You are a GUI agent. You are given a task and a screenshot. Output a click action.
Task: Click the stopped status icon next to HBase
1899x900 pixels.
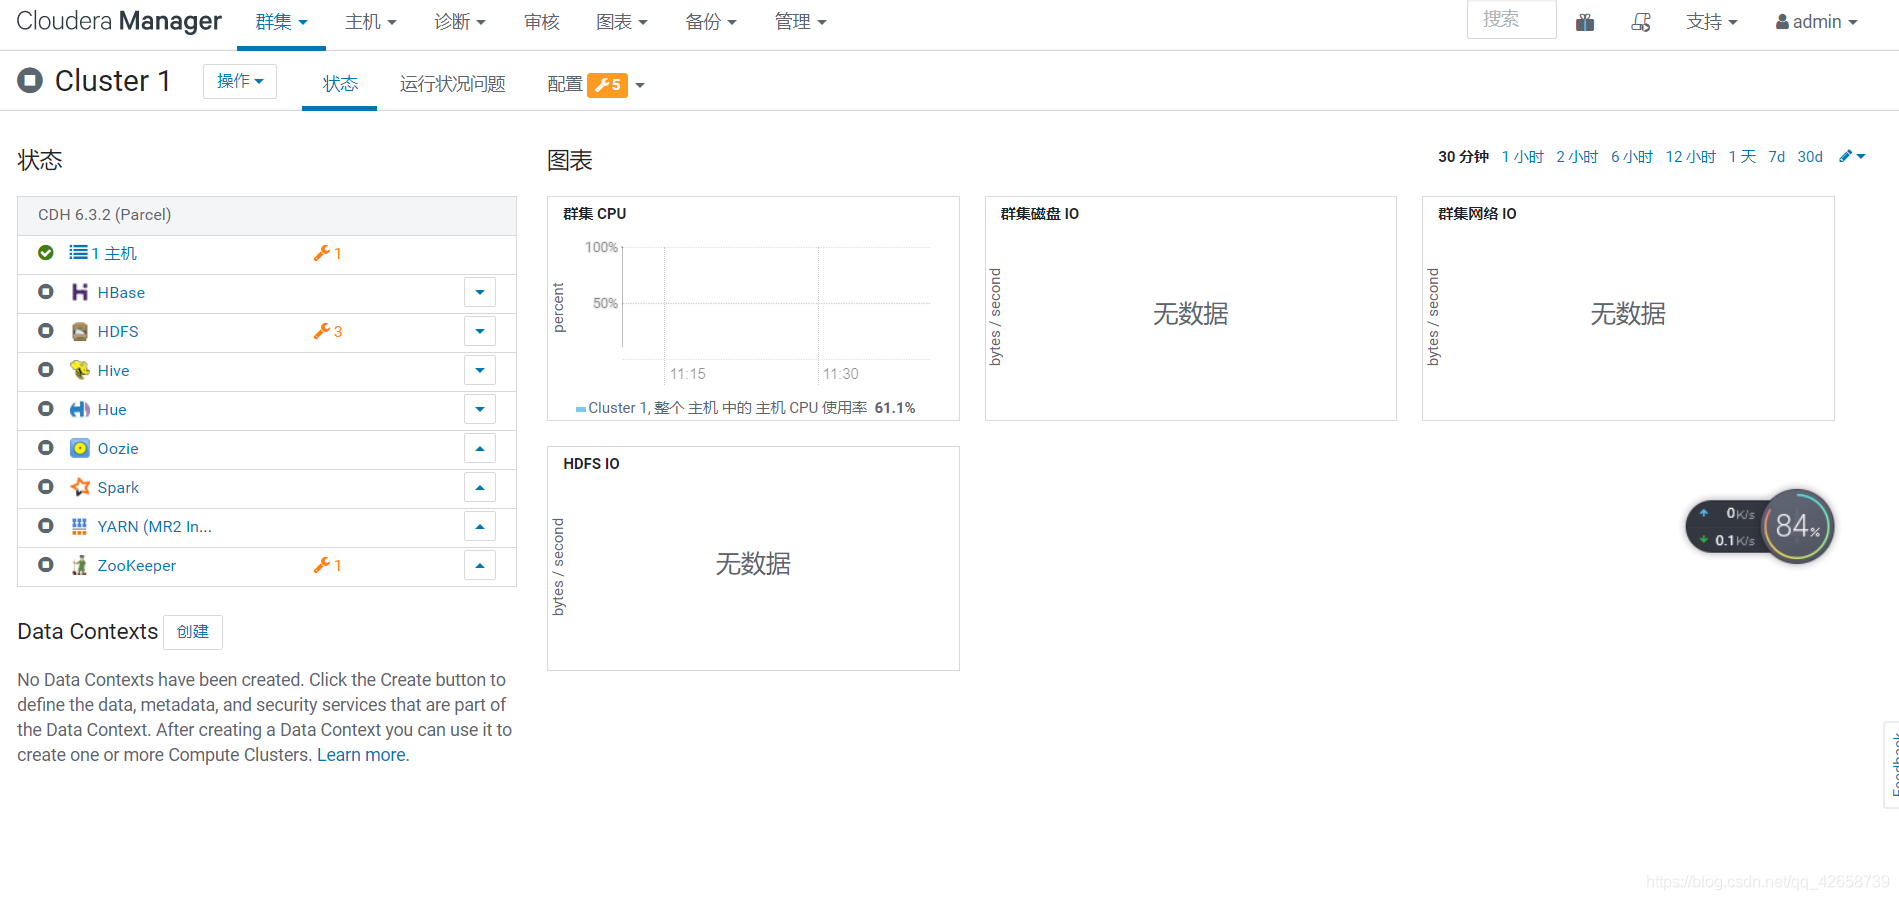46,292
